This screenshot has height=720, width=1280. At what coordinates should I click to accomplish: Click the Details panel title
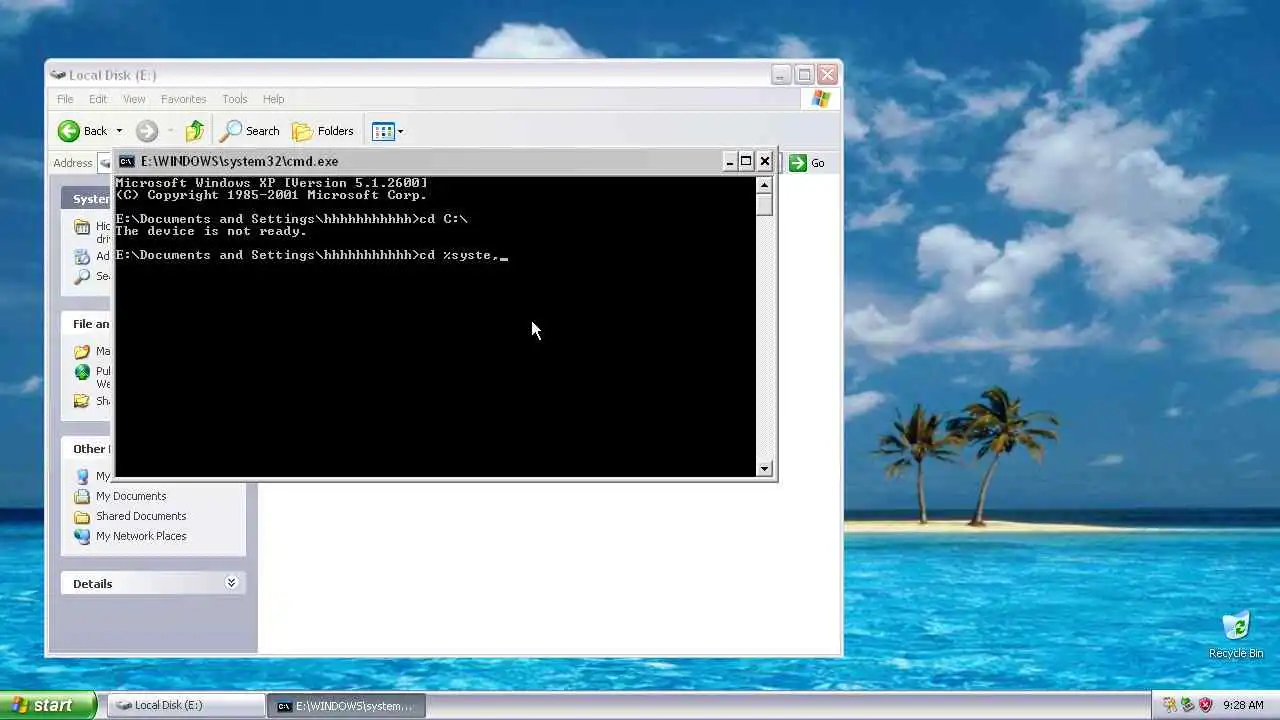[92, 584]
